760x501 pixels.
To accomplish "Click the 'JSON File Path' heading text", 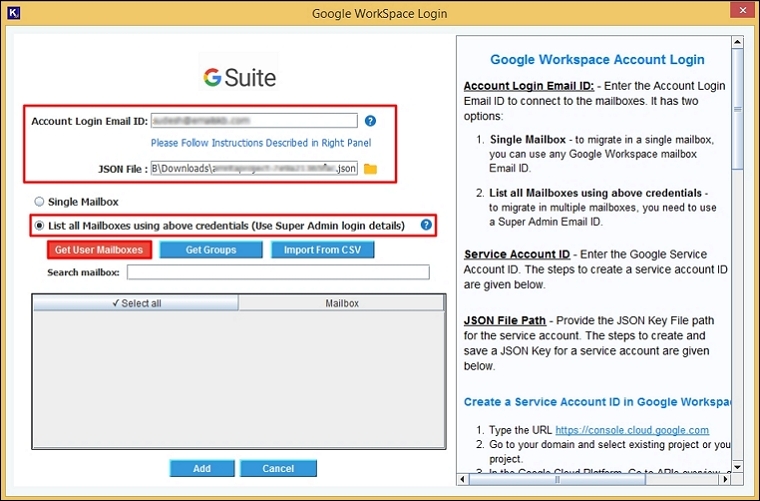I will pyautogui.click(x=505, y=320).
